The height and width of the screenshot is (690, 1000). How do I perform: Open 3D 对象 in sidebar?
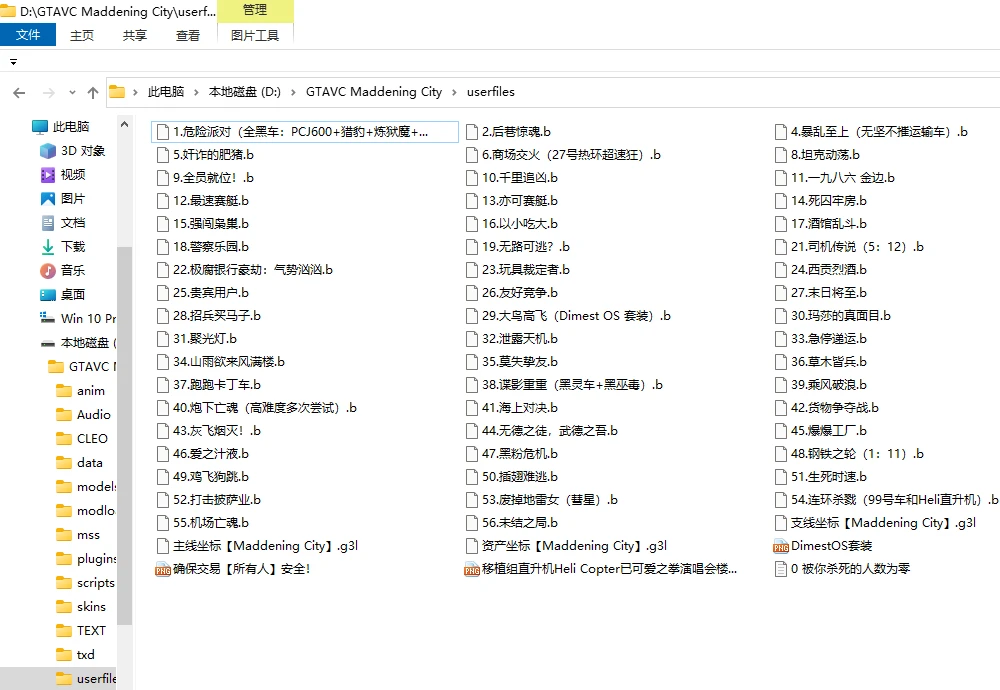coord(72,150)
